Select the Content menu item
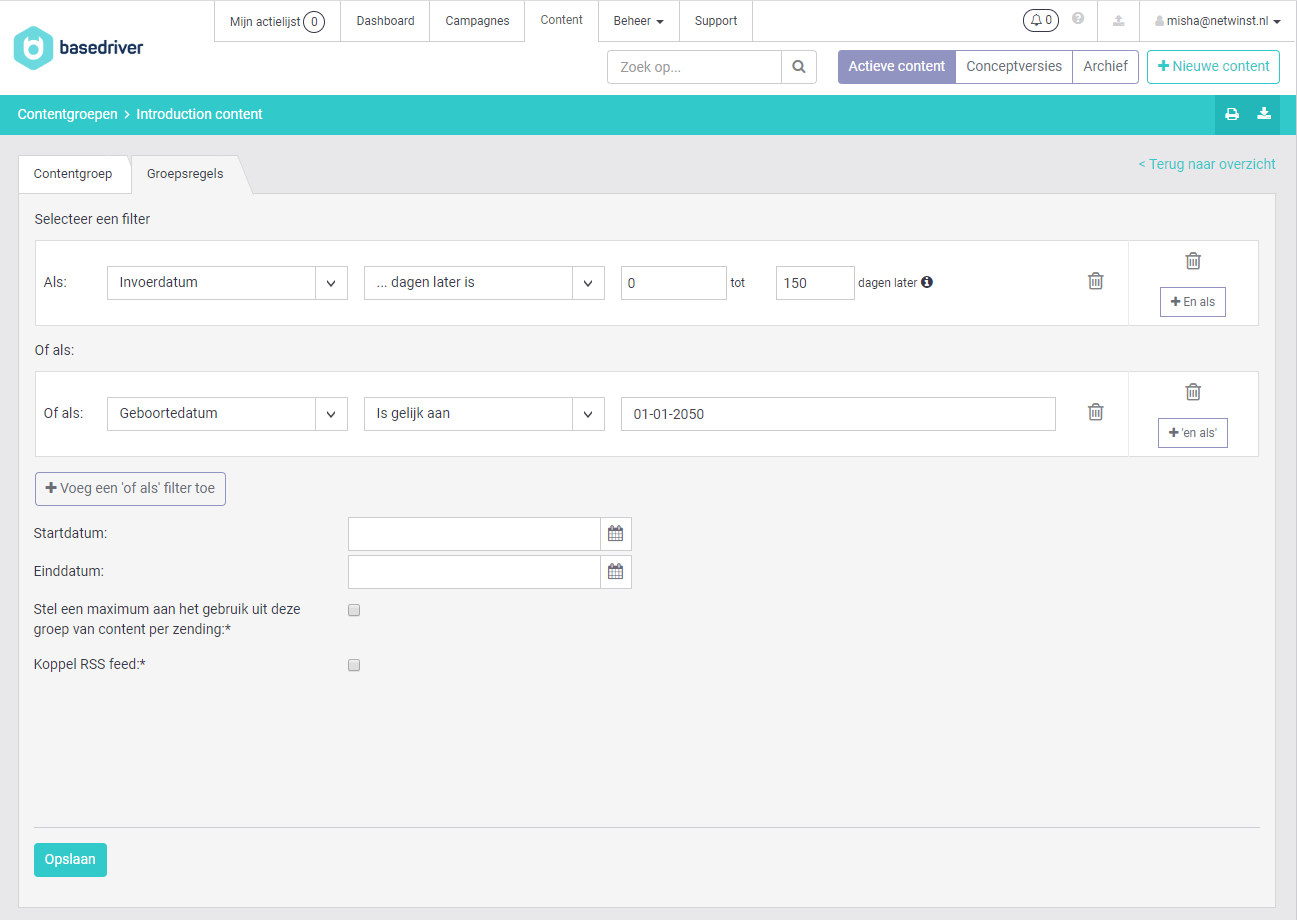 tap(561, 21)
